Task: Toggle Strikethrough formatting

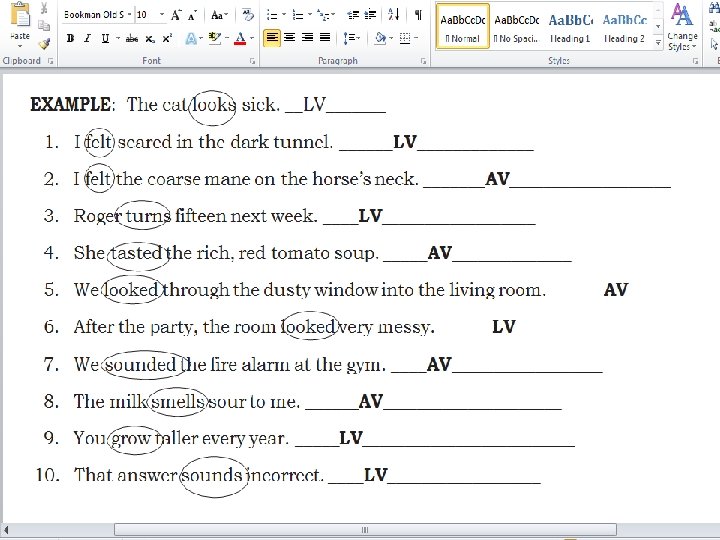Action: click(132, 39)
